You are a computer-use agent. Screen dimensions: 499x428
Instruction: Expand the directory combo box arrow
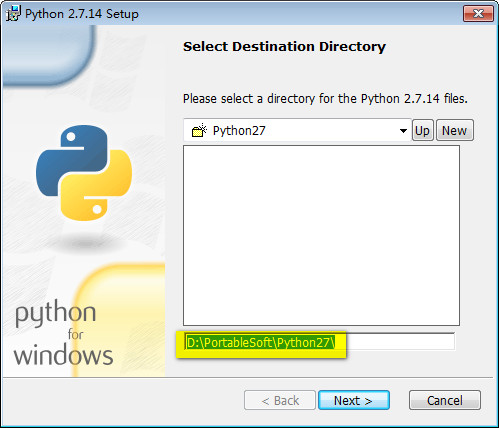tap(403, 131)
